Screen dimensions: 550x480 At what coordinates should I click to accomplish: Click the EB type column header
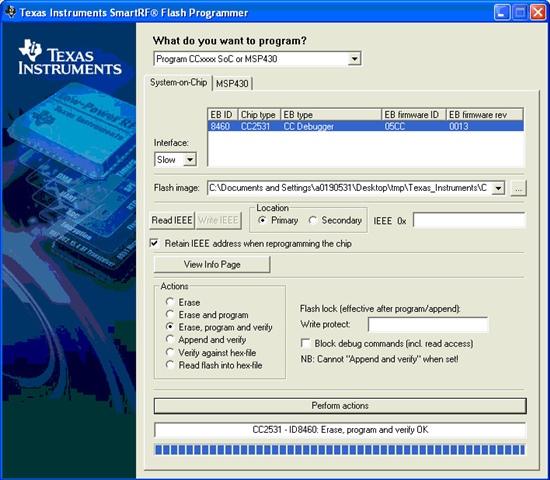[x=331, y=115]
